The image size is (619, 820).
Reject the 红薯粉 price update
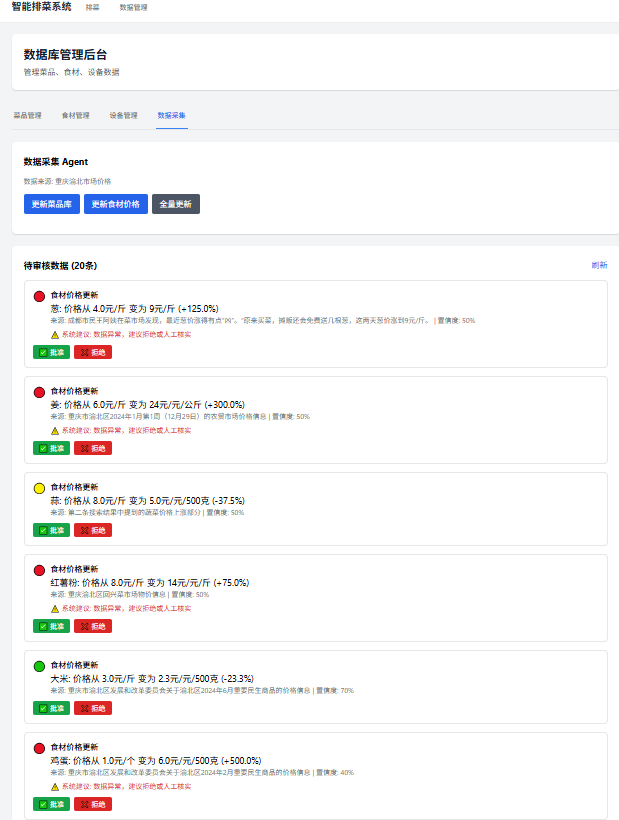93,626
